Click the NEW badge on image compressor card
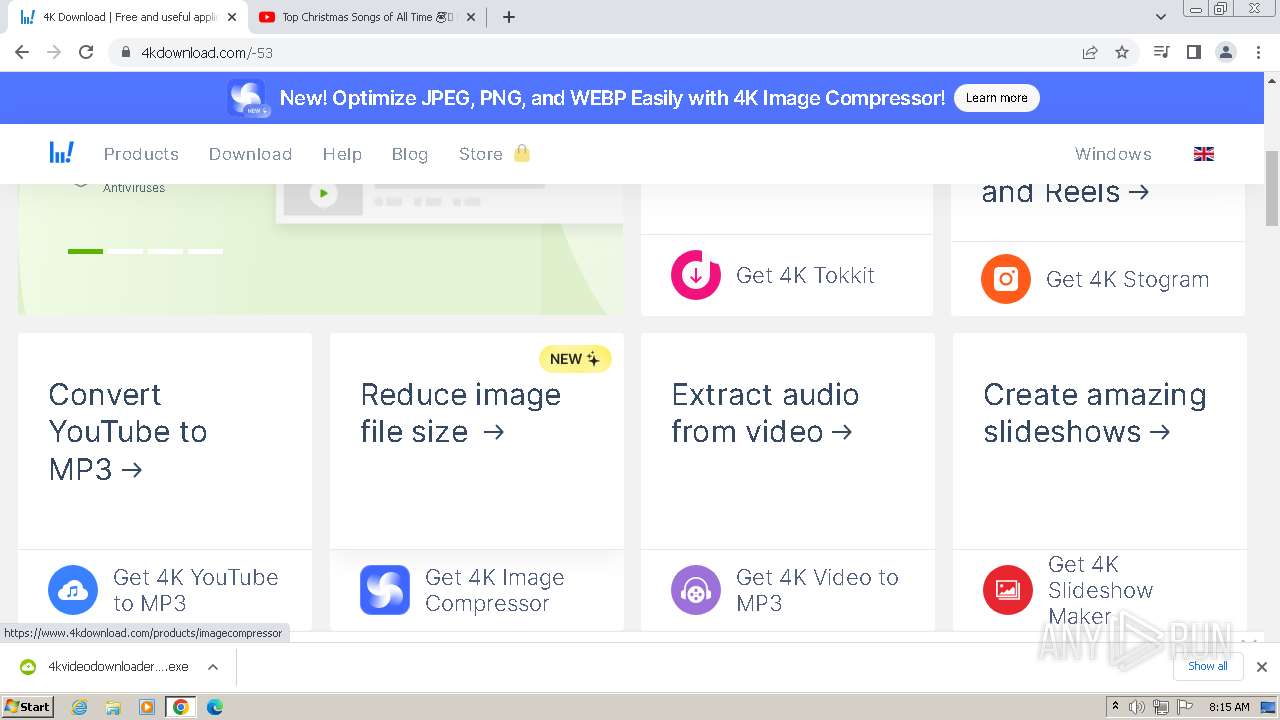 [x=575, y=359]
